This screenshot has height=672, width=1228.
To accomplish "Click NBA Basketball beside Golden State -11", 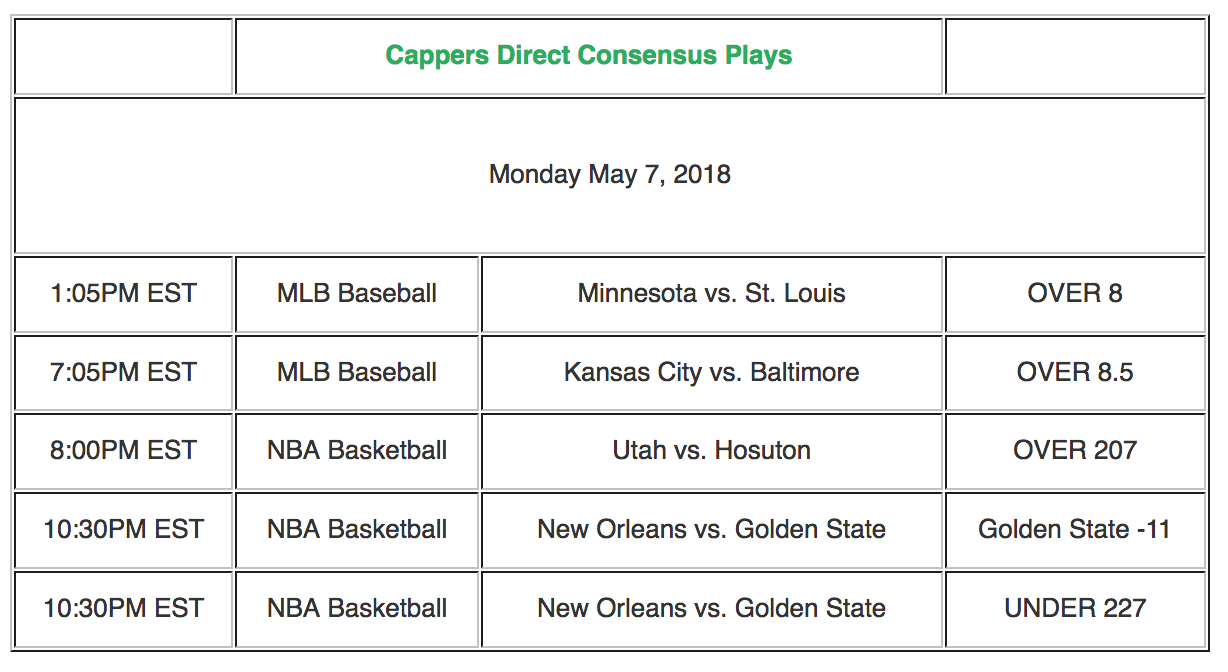I will [x=357, y=530].
